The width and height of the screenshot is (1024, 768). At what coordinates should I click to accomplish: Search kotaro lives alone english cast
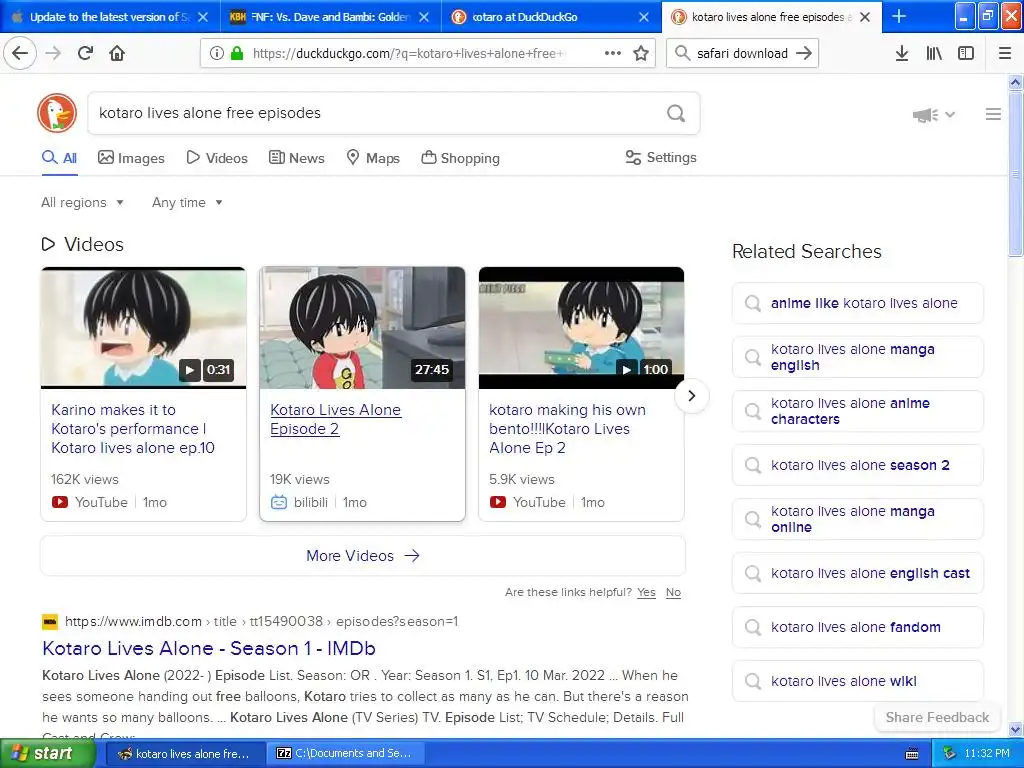(x=857, y=573)
